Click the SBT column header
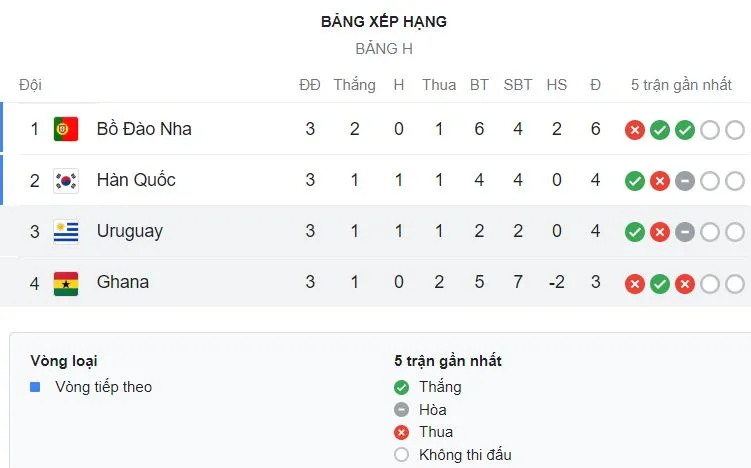This screenshot has width=751, height=468. click(x=518, y=85)
